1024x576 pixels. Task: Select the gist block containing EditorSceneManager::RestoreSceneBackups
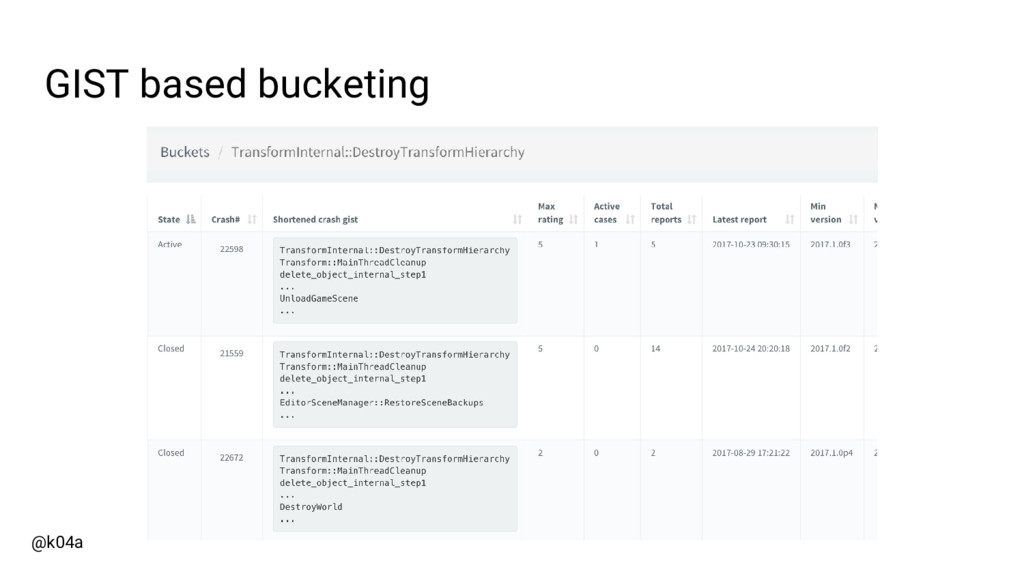395,384
